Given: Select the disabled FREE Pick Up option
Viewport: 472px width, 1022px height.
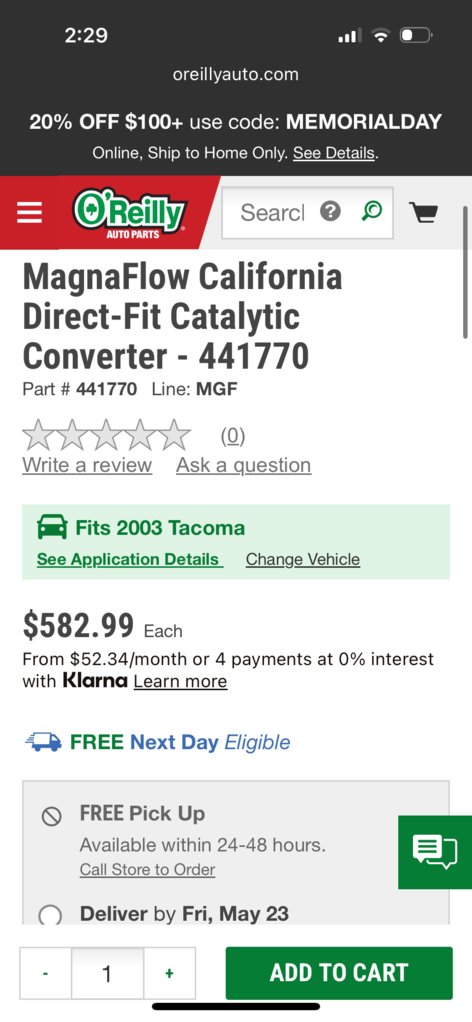Looking at the screenshot, I should pyautogui.click(x=52, y=816).
